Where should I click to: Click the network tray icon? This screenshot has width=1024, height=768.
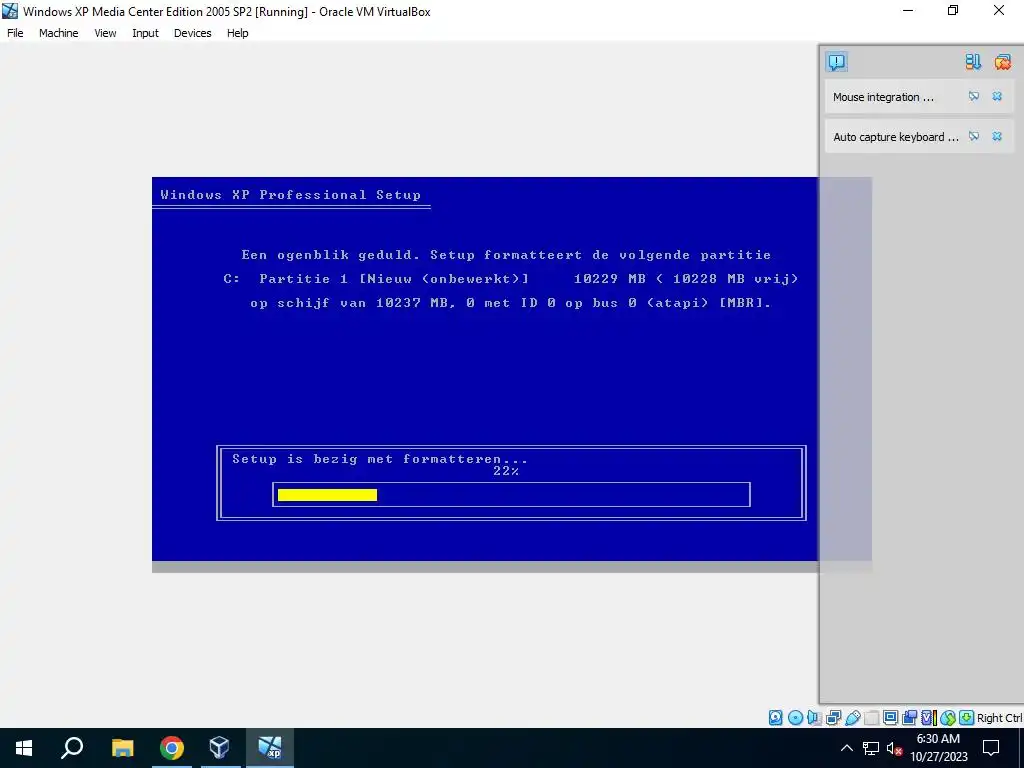pyautogui.click(x=871, y=748)
